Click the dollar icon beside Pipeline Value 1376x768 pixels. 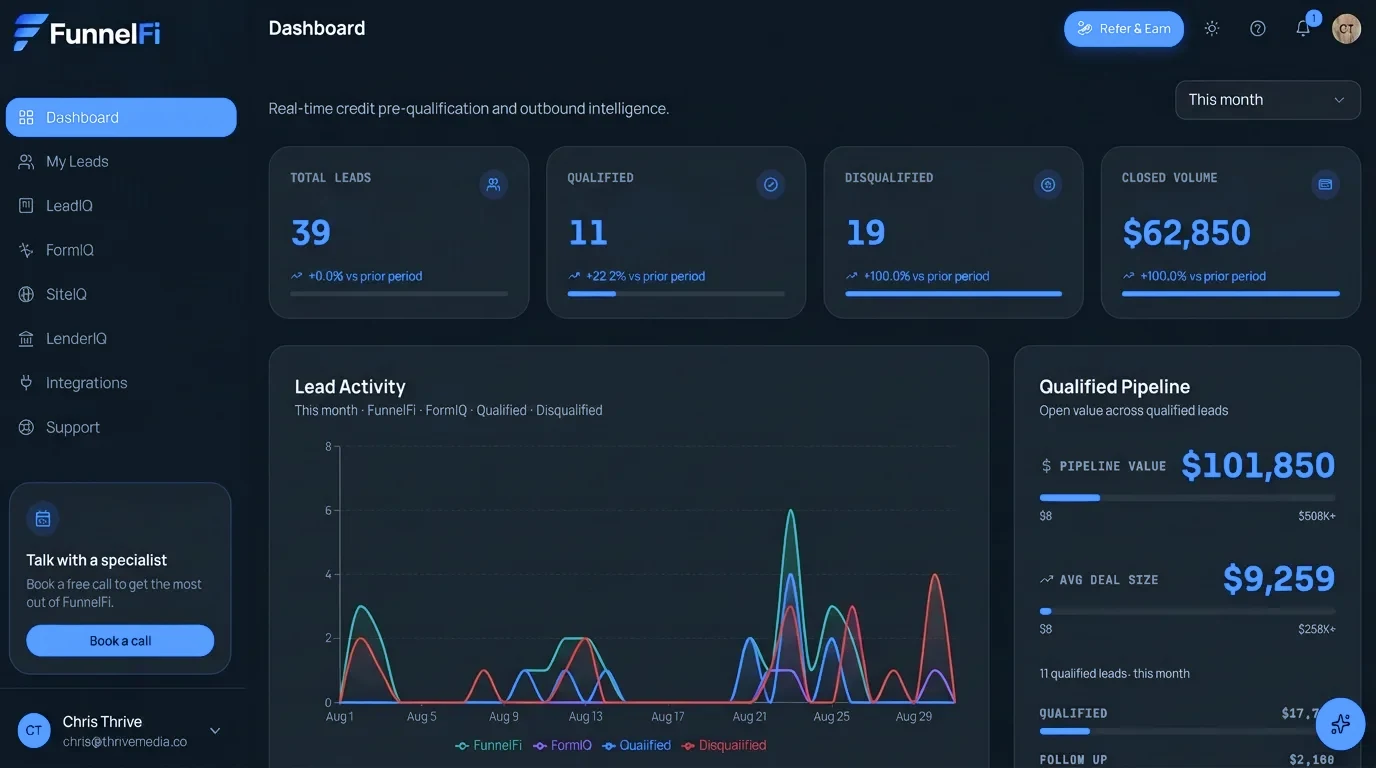click(1046, 466)
